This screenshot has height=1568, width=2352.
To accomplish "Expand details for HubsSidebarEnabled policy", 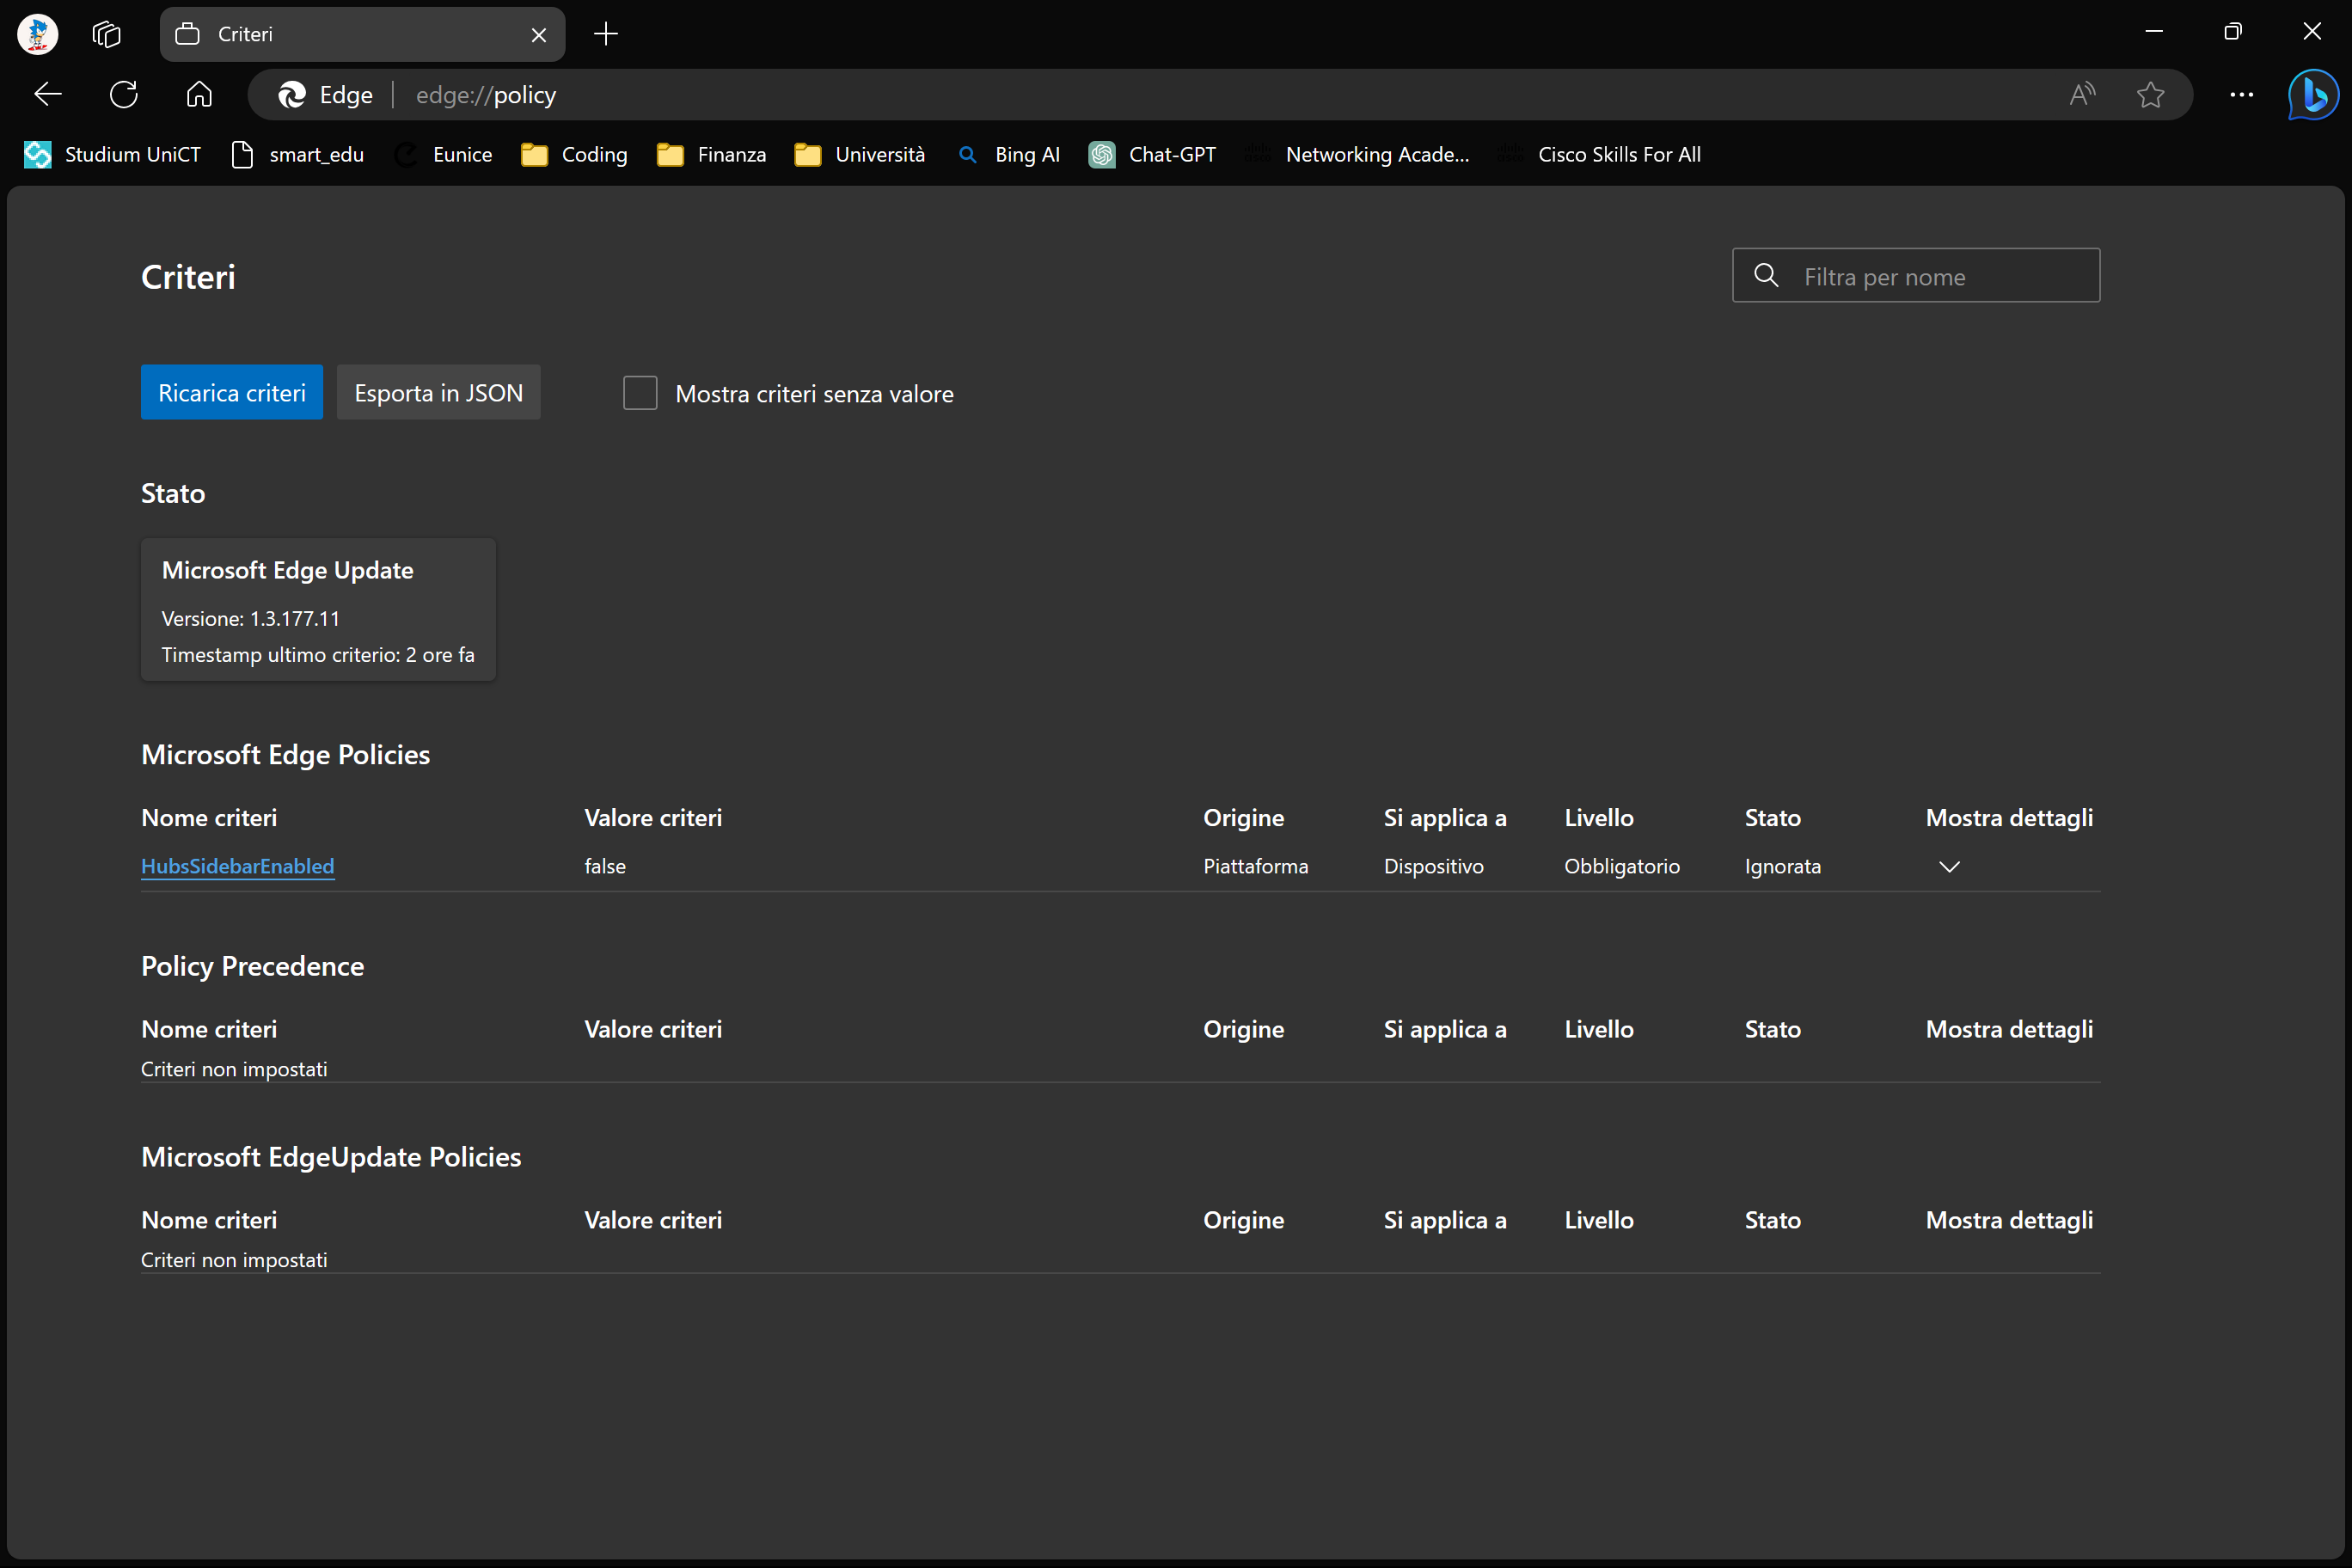I will click(1948, 866).
